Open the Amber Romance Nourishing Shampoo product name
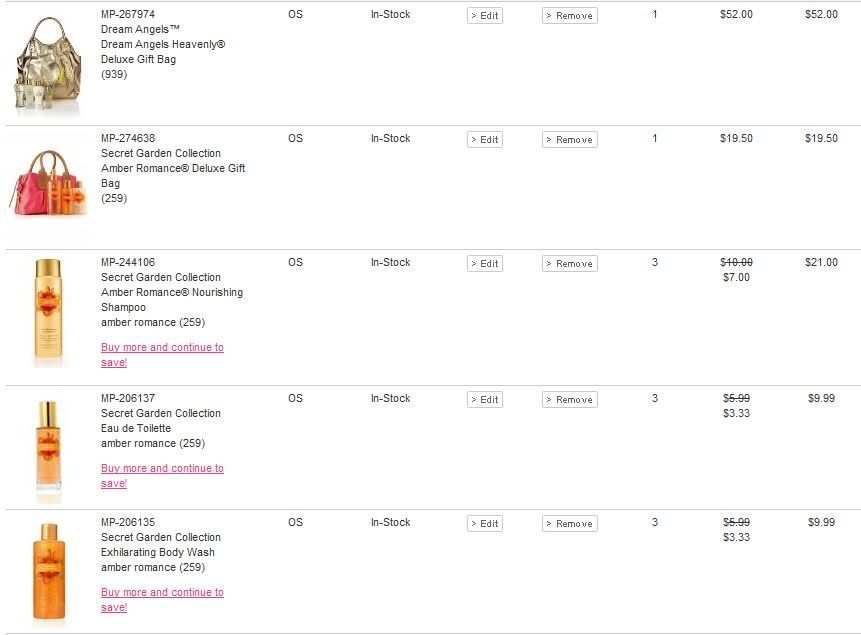861x635 pixels. point(172,299)
